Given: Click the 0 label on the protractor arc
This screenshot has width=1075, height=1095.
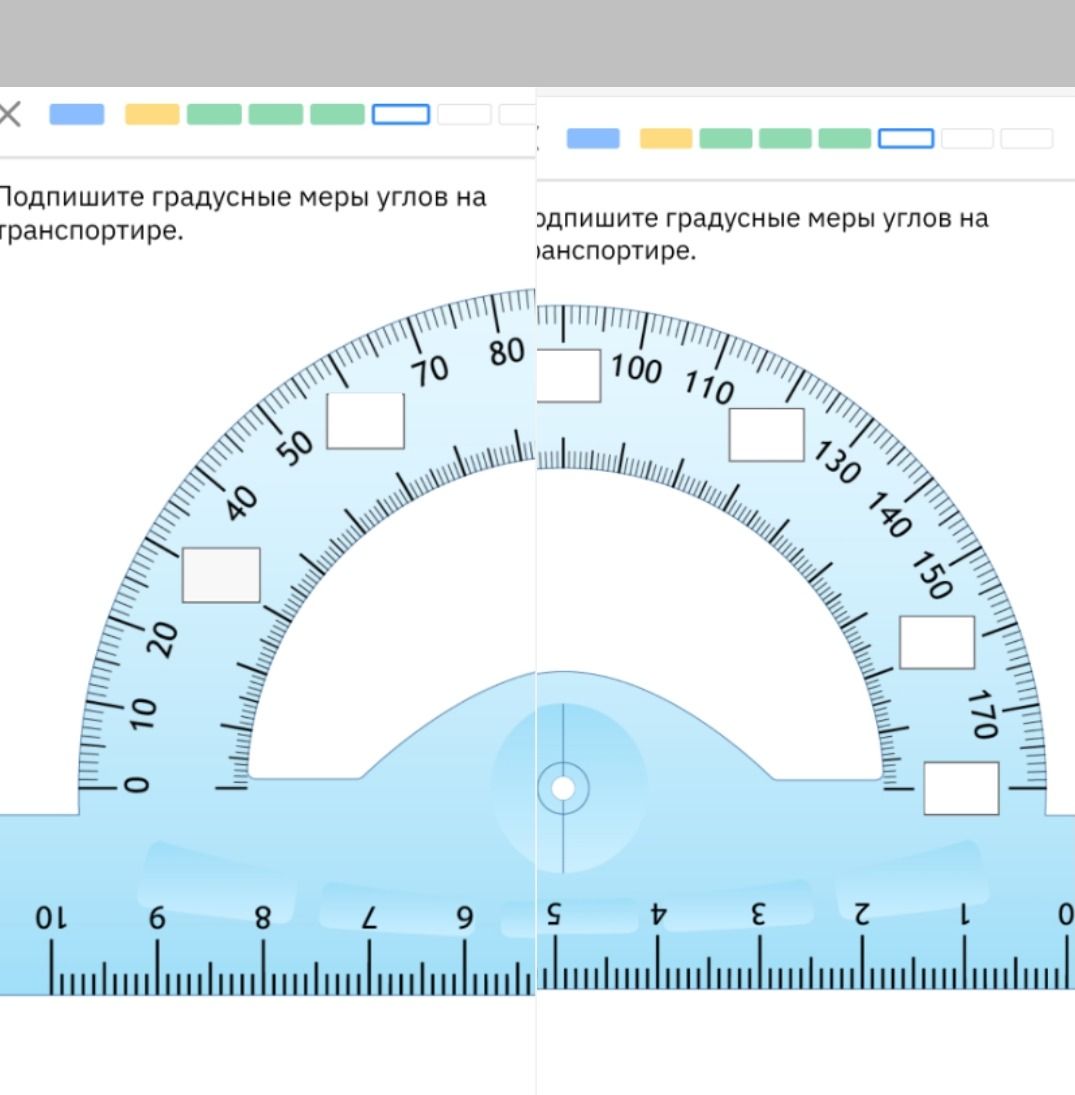Looking at the screenshot, I should click(137, 785).
